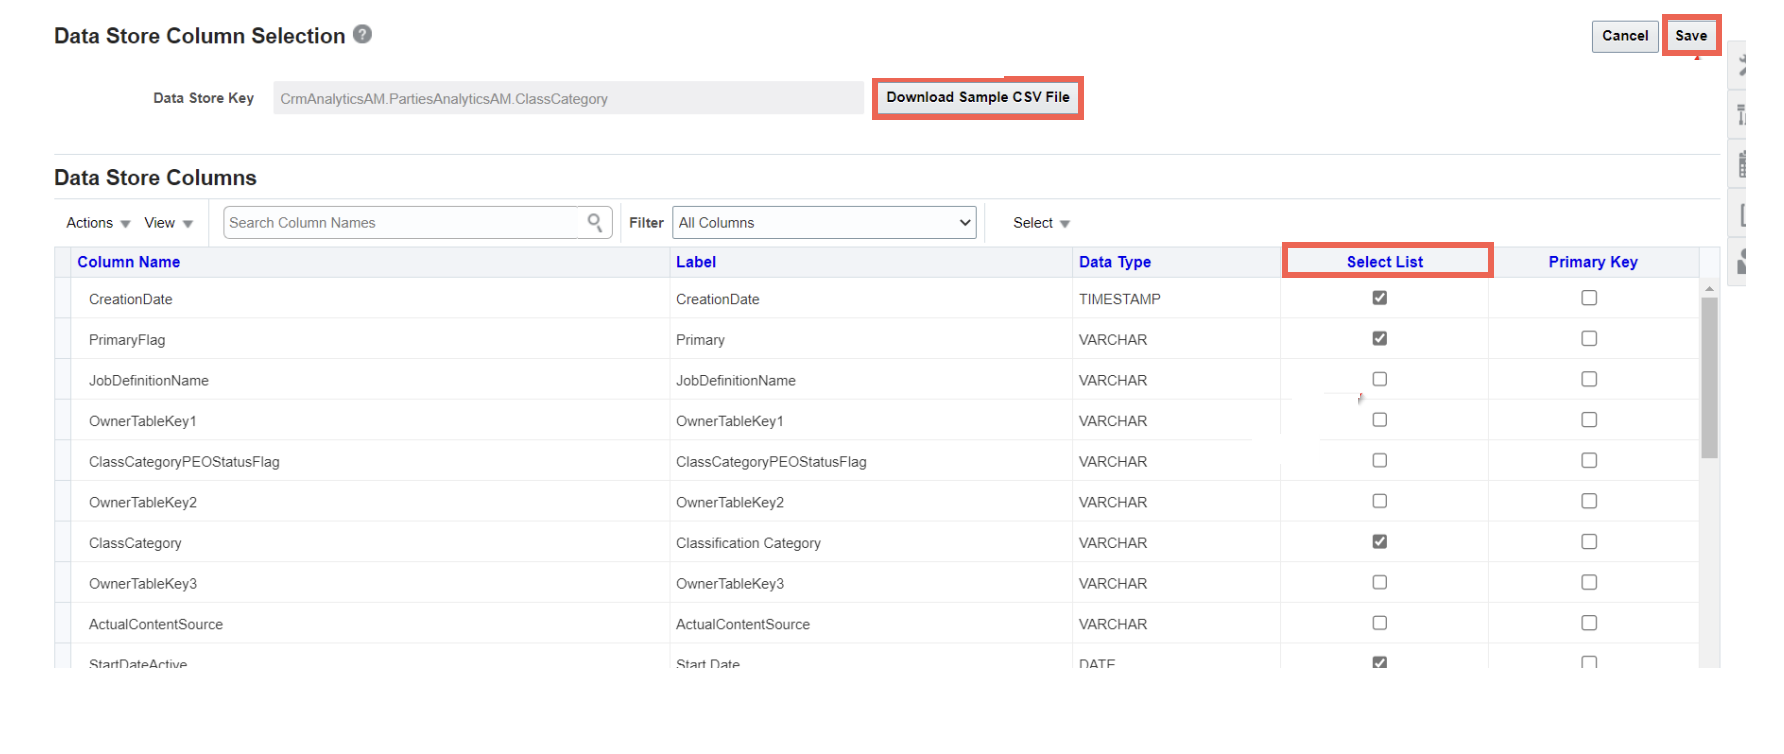Image resolution: width=1784 pixels, height=754 pixels.
Task: Focus the Search Column Names field
Action: pyautogui.click(x=402, y=222)
